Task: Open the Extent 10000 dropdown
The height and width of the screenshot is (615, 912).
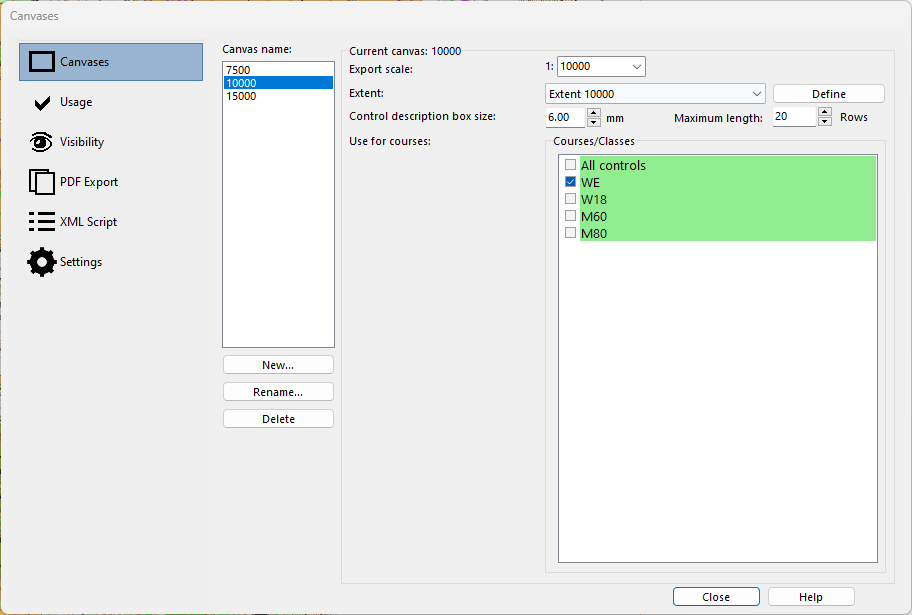Action: pos(655,94)
